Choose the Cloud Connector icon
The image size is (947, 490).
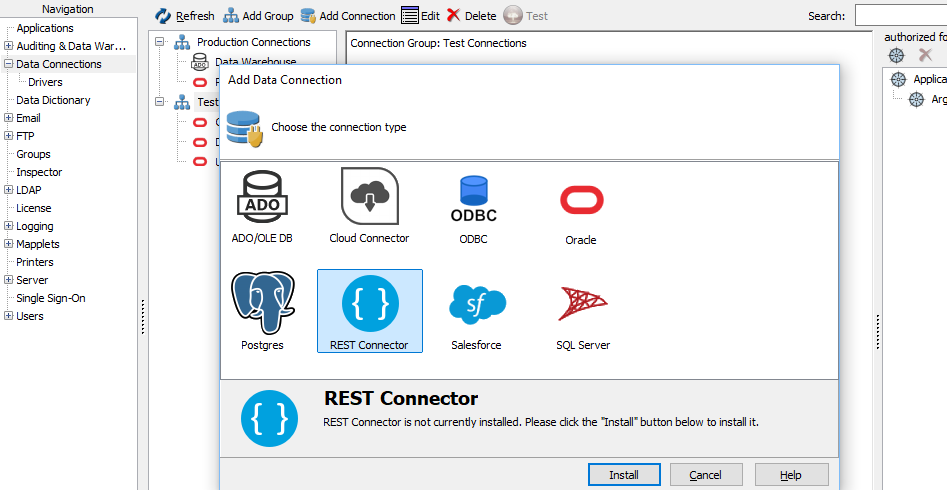369,197
